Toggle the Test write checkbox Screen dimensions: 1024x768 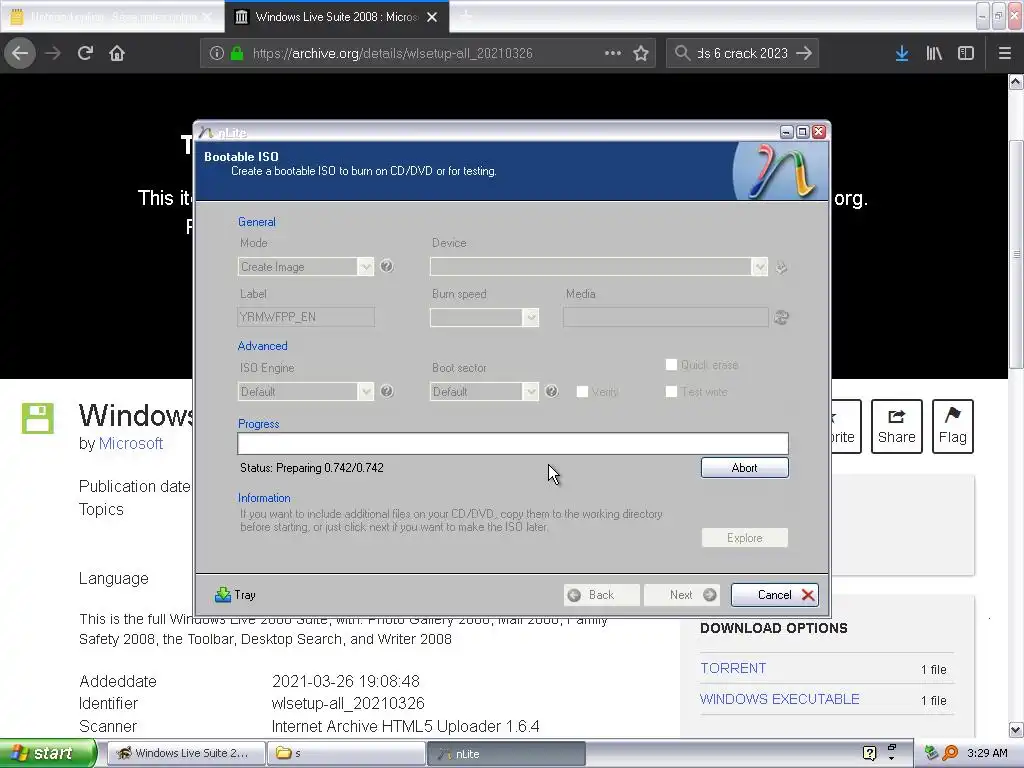[671, 391]
